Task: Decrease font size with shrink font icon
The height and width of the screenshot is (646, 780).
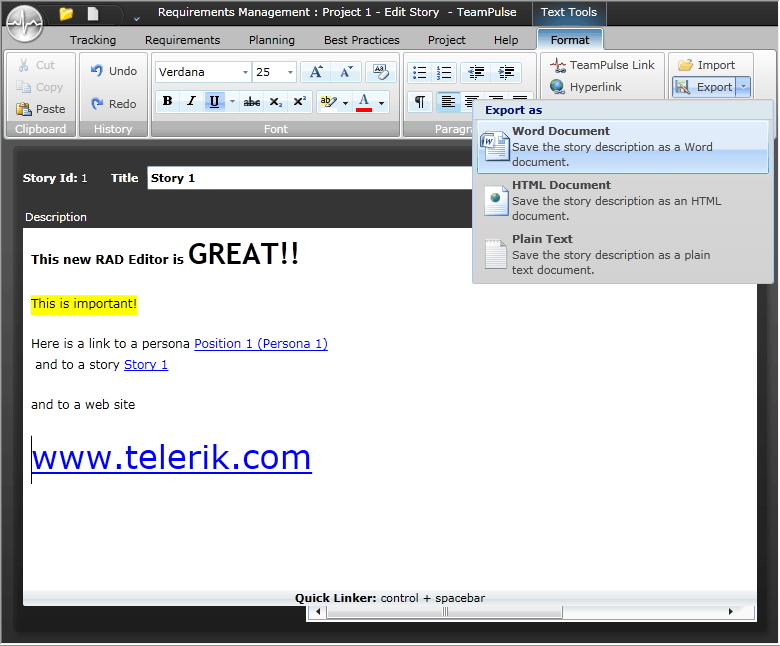Action: coord(346,72)
